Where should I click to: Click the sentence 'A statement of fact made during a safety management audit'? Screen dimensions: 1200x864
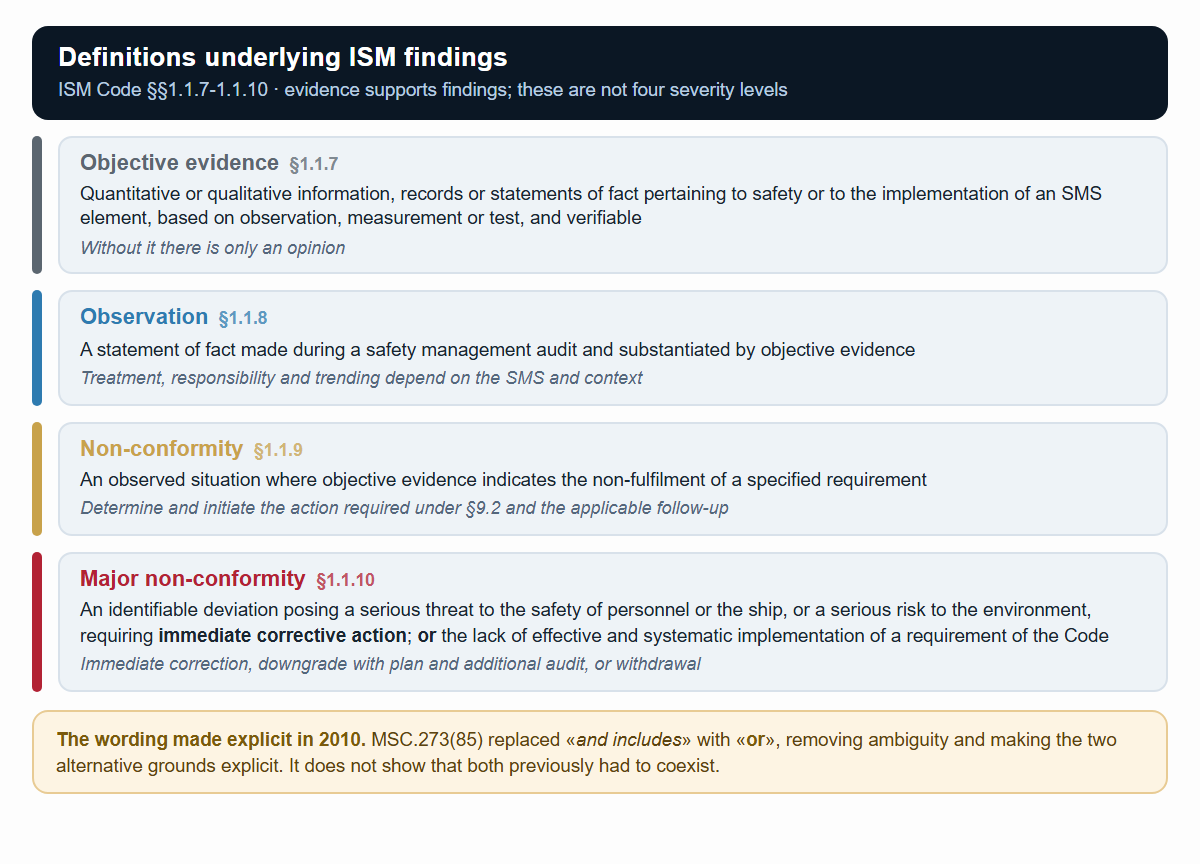(x=498, y=350)
